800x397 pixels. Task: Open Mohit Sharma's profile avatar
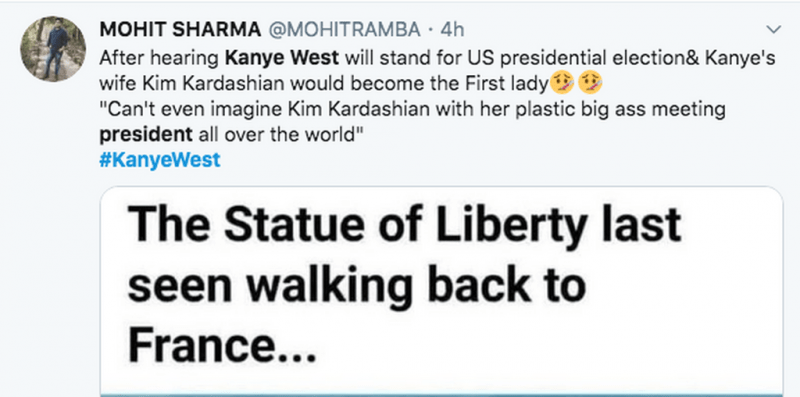tap(53, 49)
